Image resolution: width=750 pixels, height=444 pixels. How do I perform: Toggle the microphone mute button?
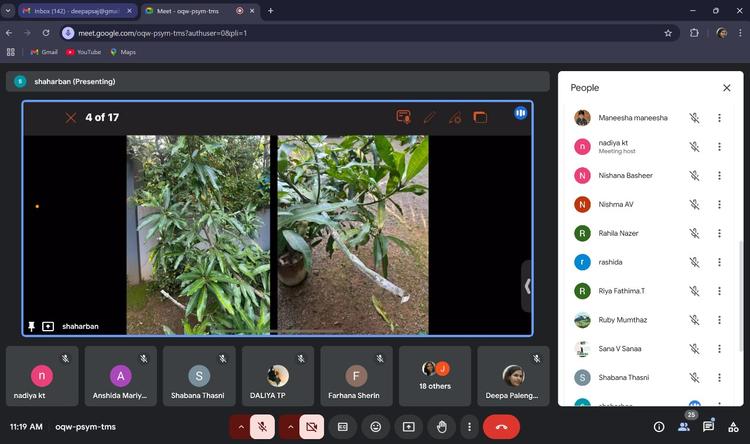(x=262, y=426)
